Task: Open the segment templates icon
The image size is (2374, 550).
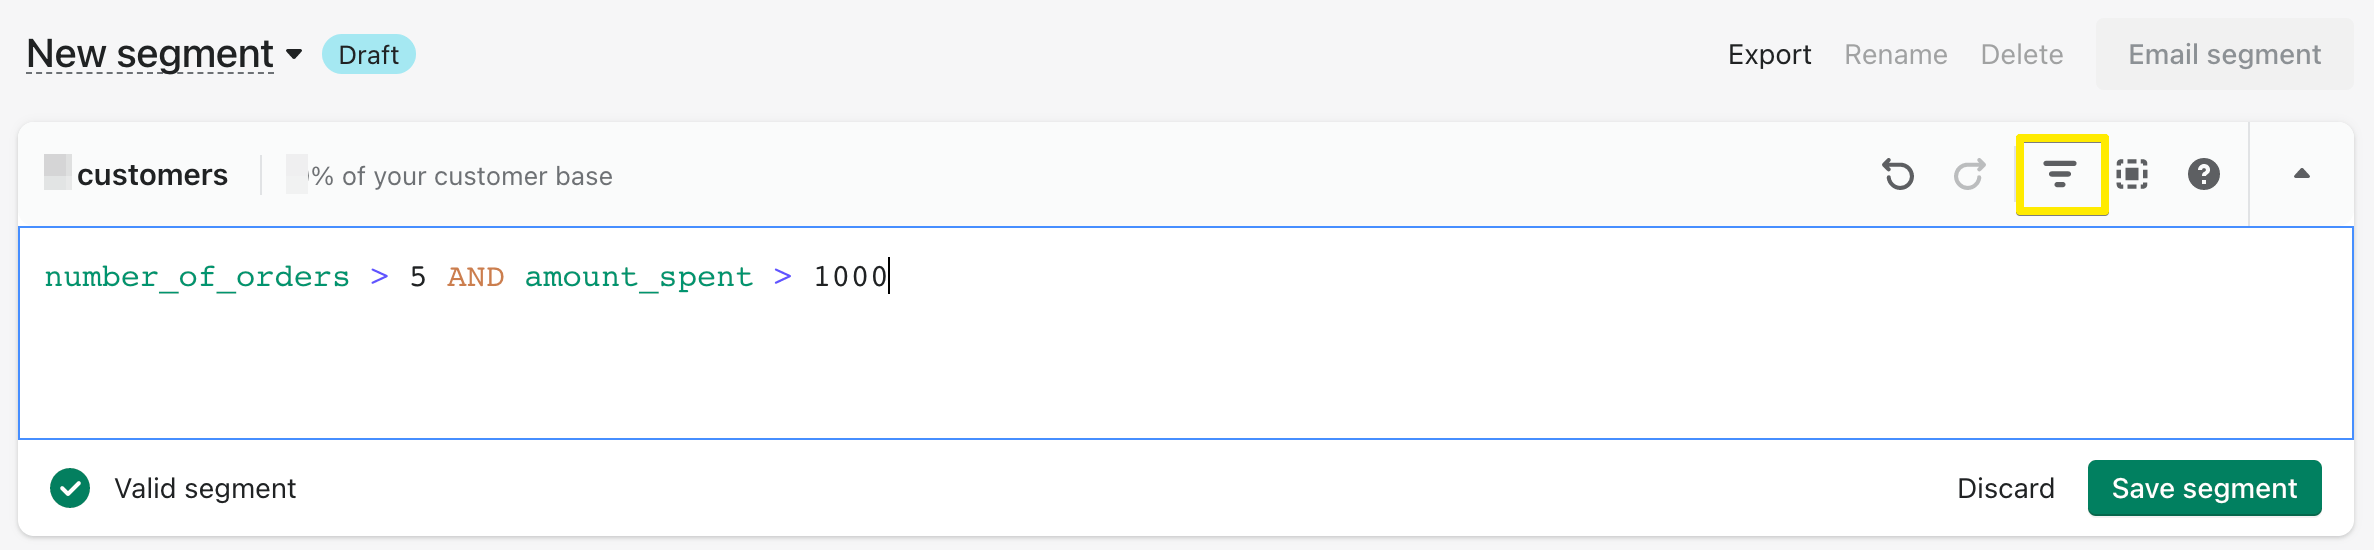Action: coord(2132,175)
